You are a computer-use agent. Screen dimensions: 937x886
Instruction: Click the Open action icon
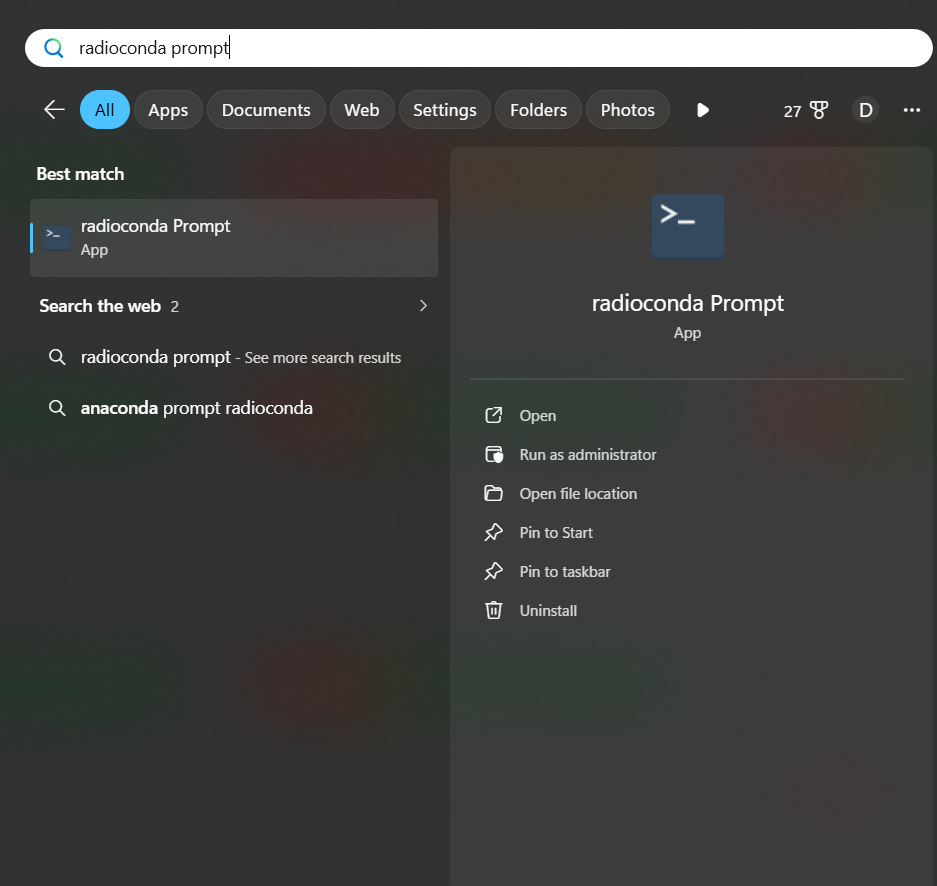tap(494, 415)
